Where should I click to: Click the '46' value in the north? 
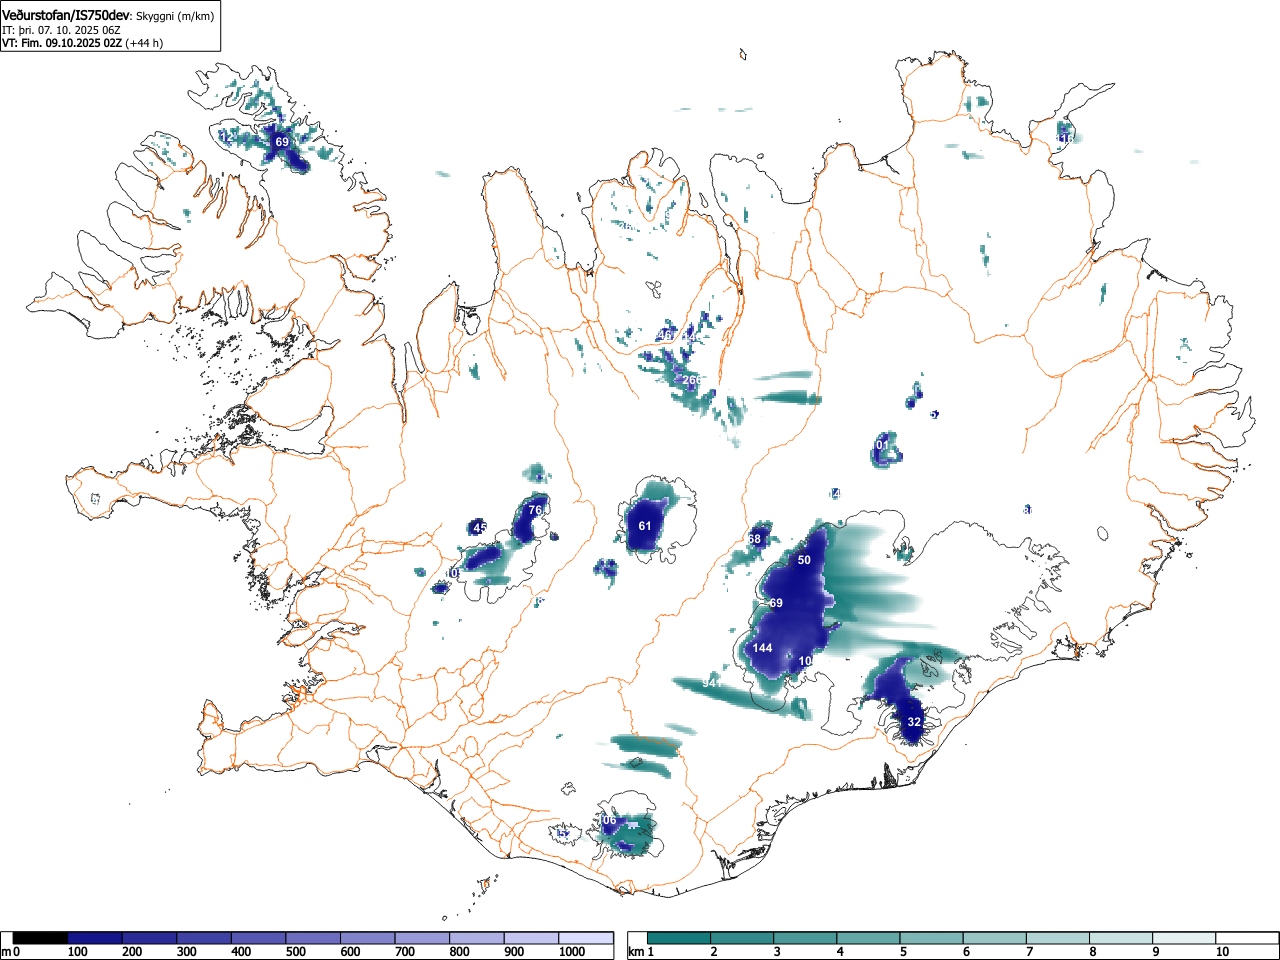[666, 335]
